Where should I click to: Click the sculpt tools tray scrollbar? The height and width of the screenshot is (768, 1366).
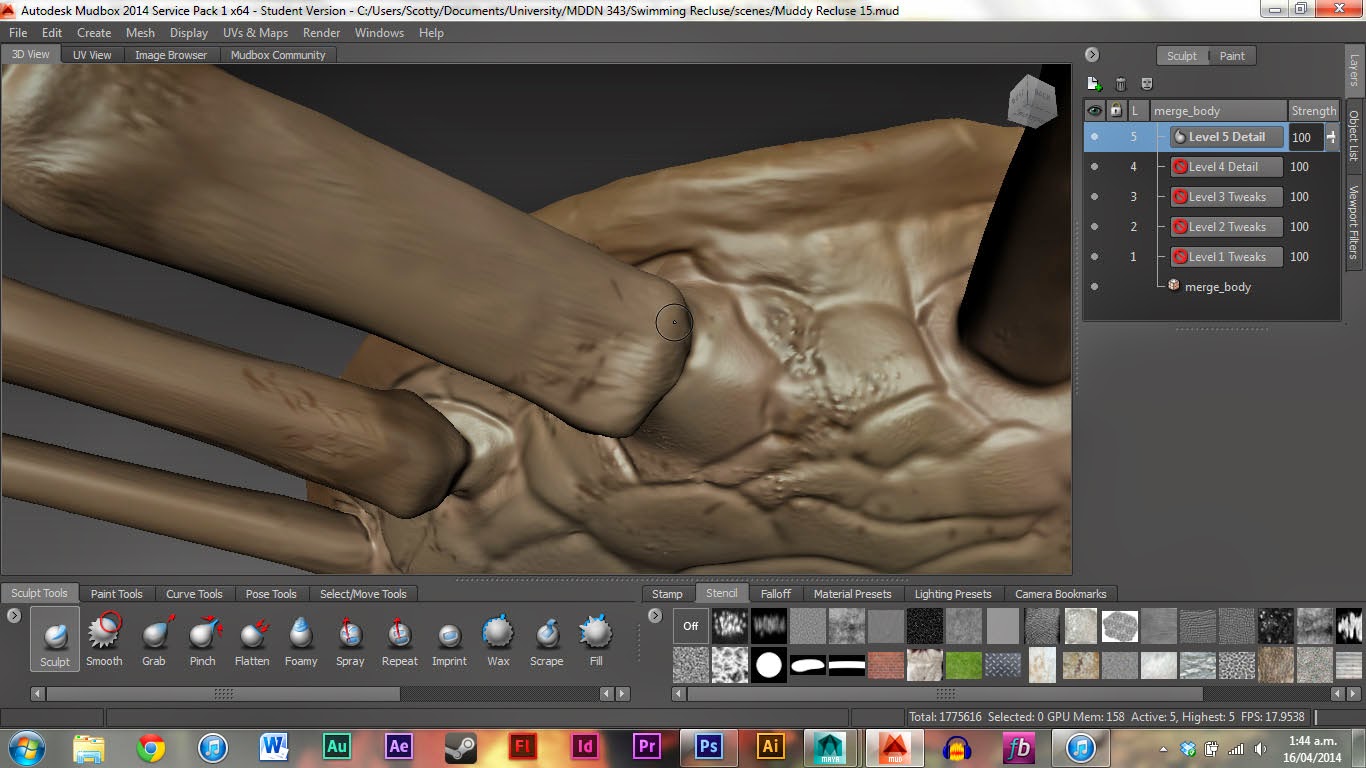tap(223, 693)
